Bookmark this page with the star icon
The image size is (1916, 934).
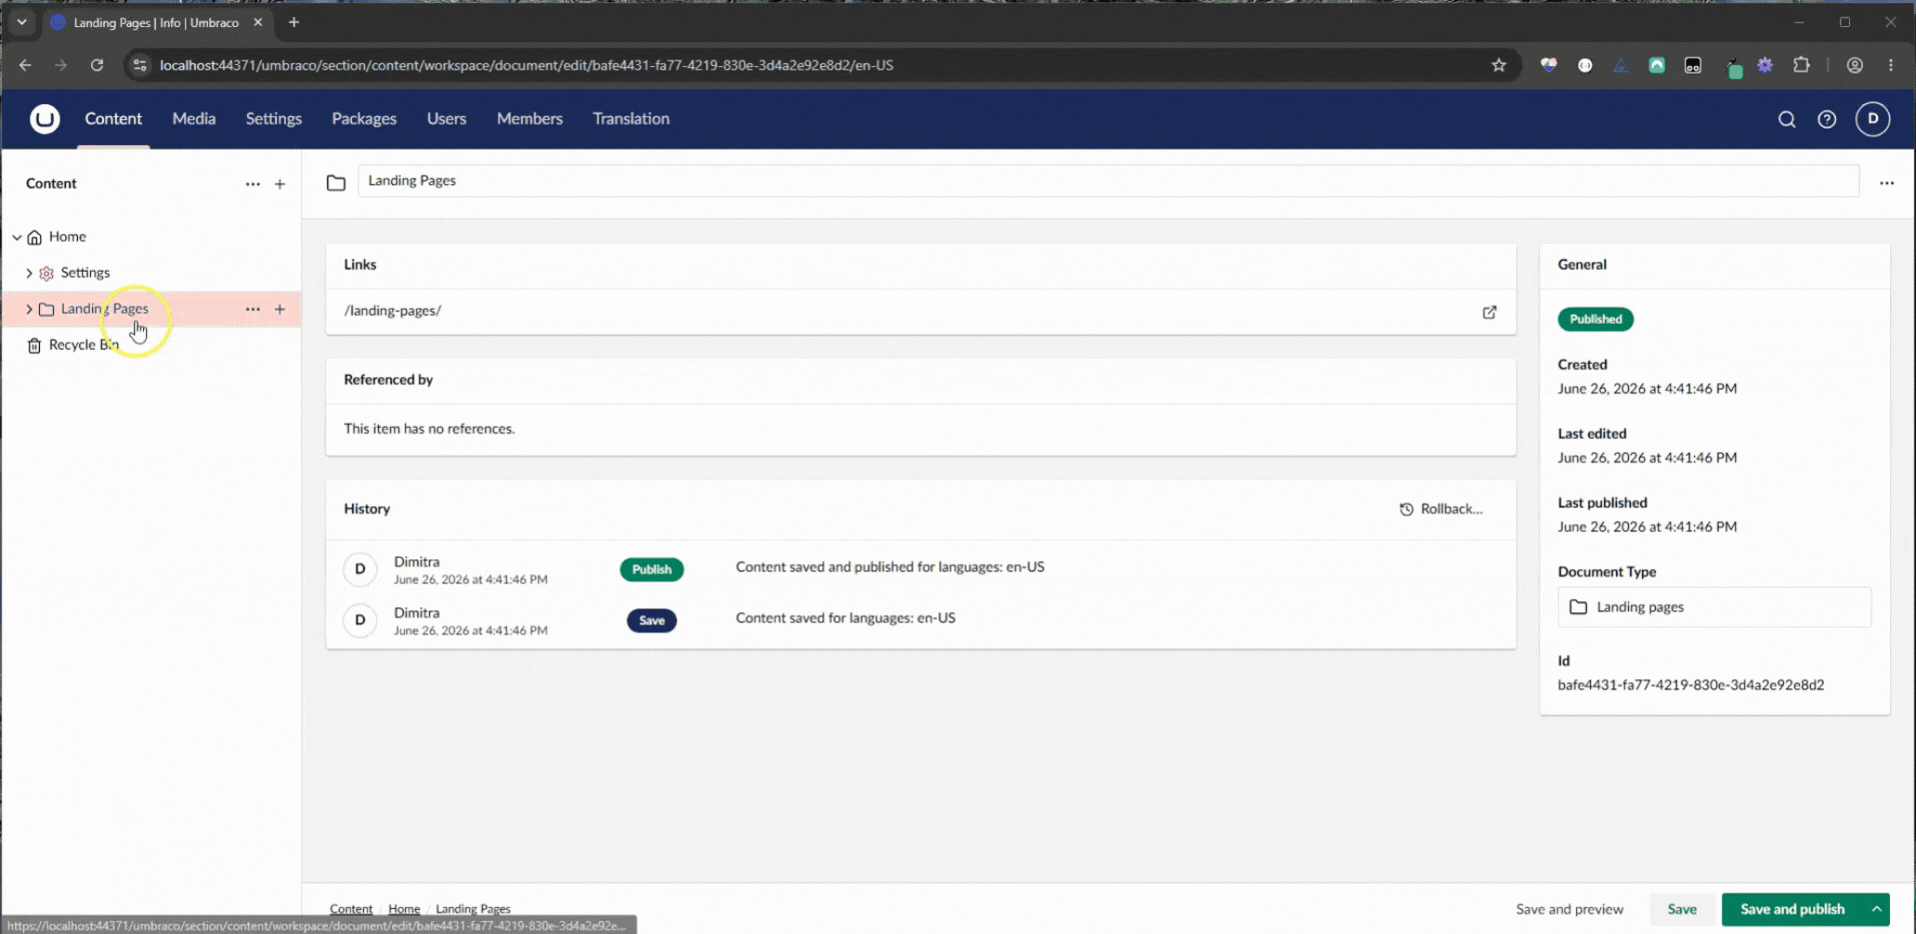point(1498,65)
